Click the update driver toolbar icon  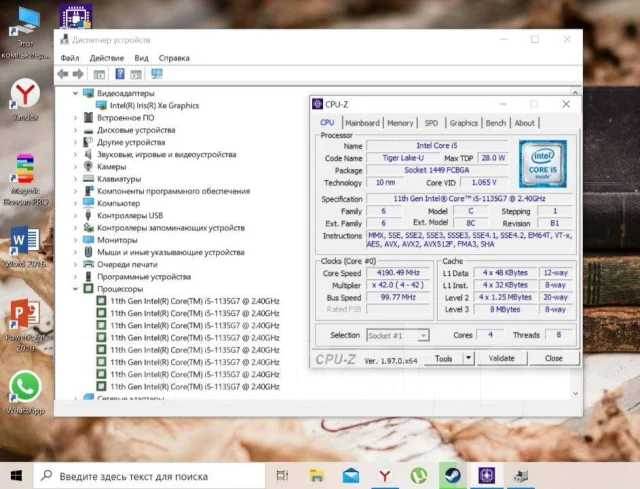coord(136,74)
